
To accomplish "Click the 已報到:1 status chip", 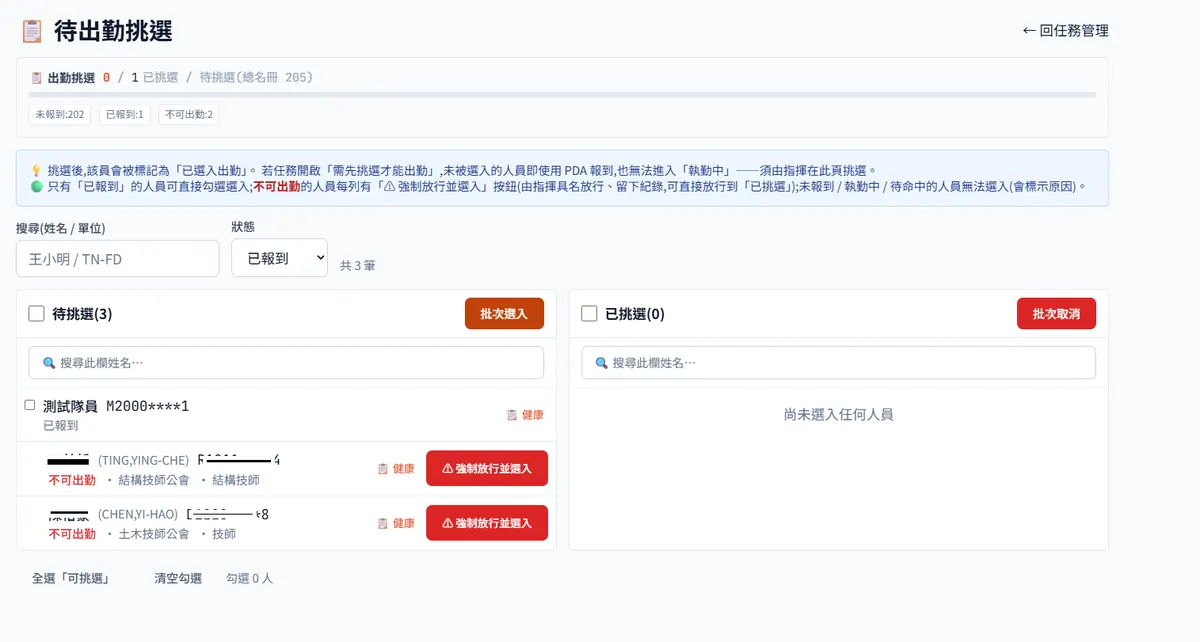I will point(125,115).
